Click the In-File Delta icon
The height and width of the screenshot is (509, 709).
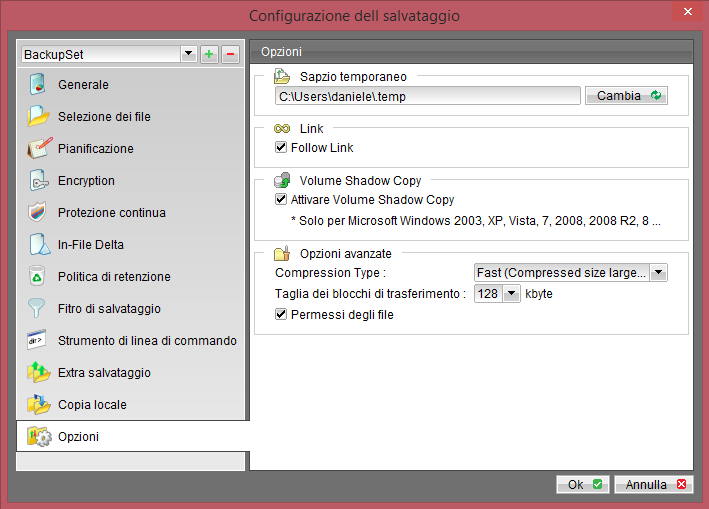39,245
